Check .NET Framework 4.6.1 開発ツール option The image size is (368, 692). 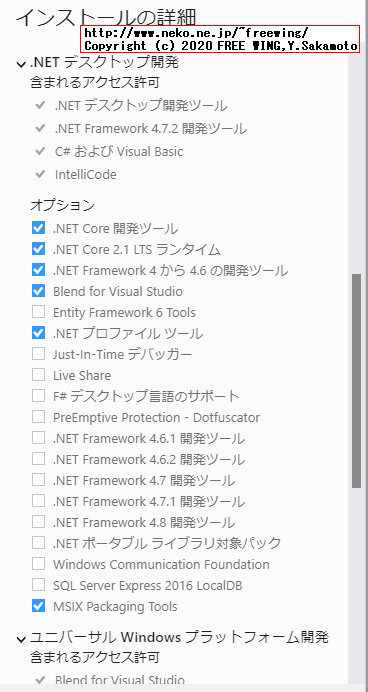point(38,438)
